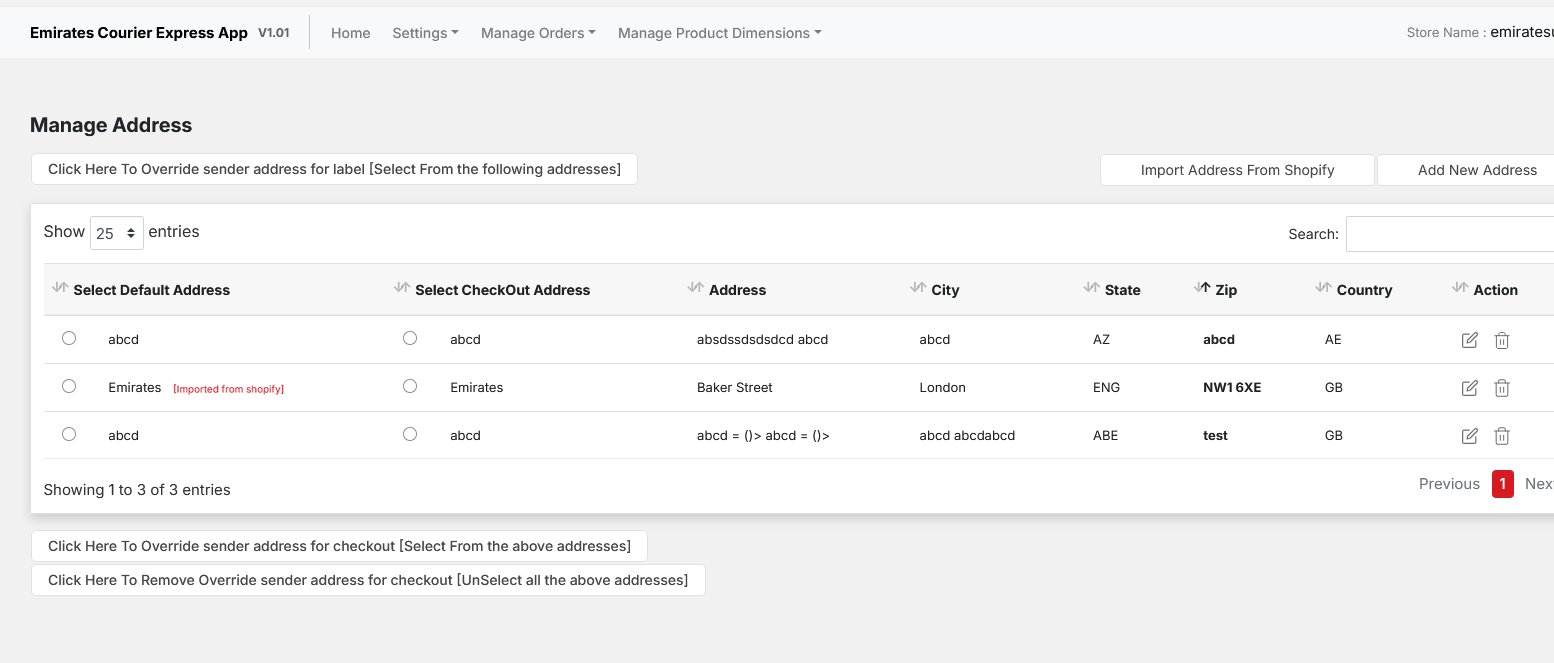Open the Manage Orders menu
The height and width of the screenshot is (663, 1554).
pyautogui.click(x=537, y=33)
